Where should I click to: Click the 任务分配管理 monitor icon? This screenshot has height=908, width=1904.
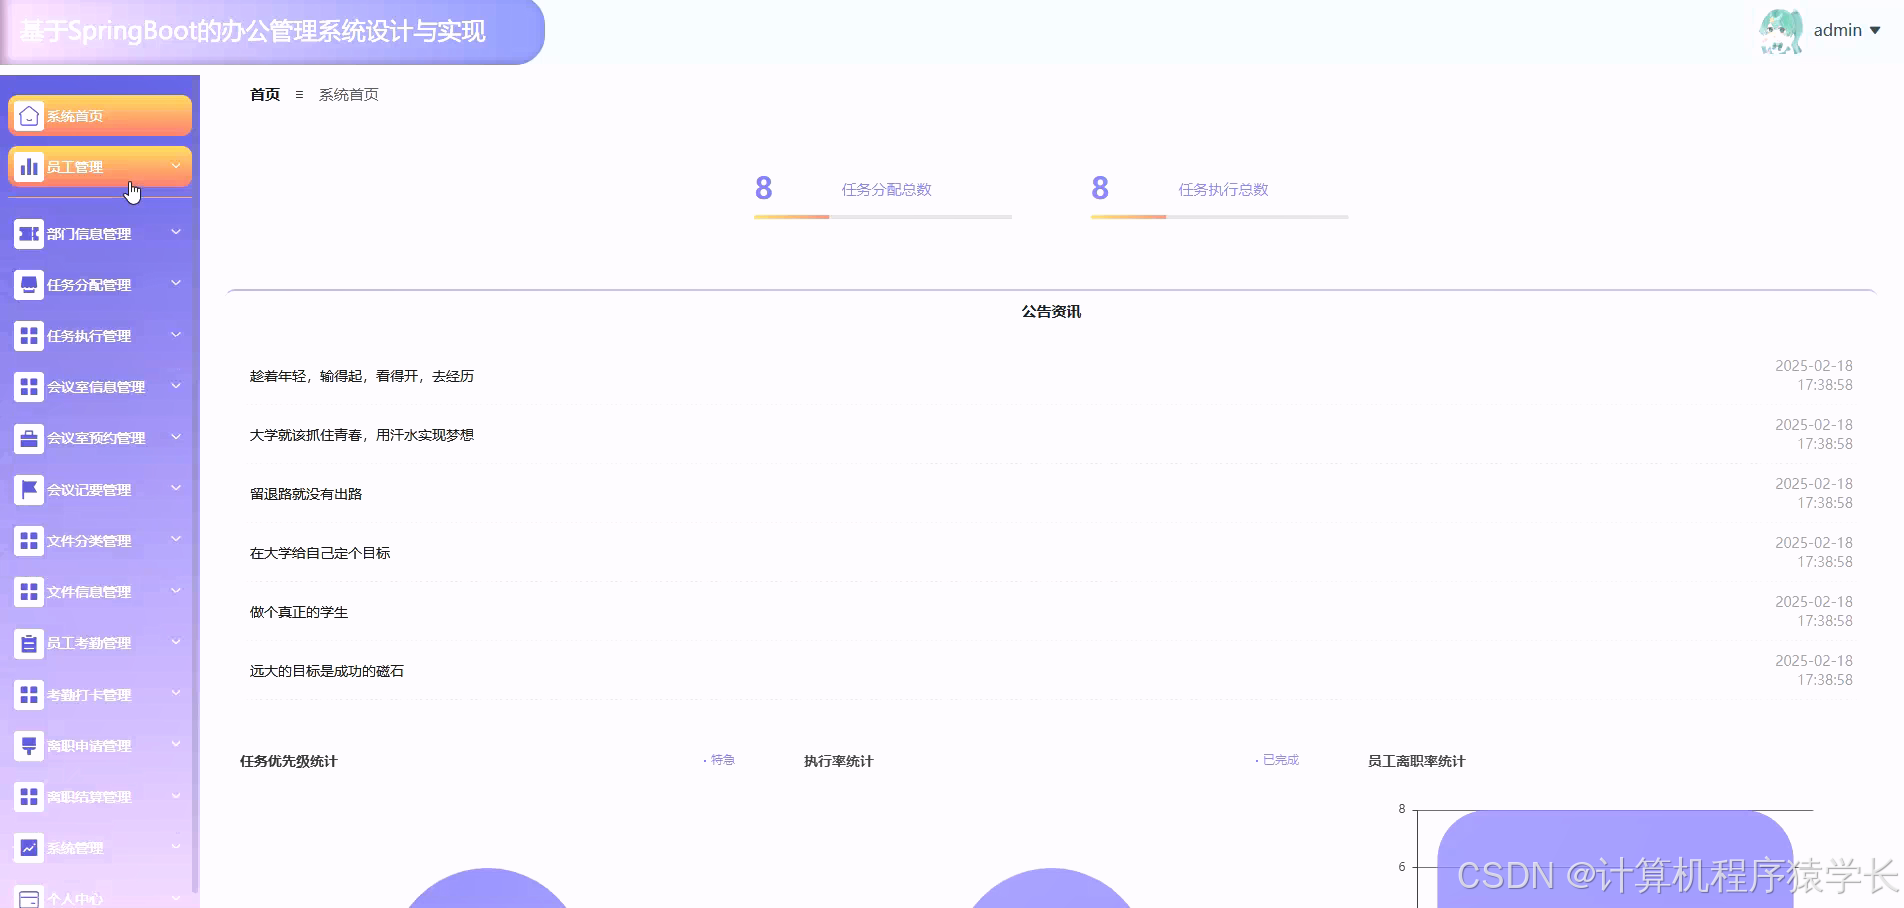point(27,284)
